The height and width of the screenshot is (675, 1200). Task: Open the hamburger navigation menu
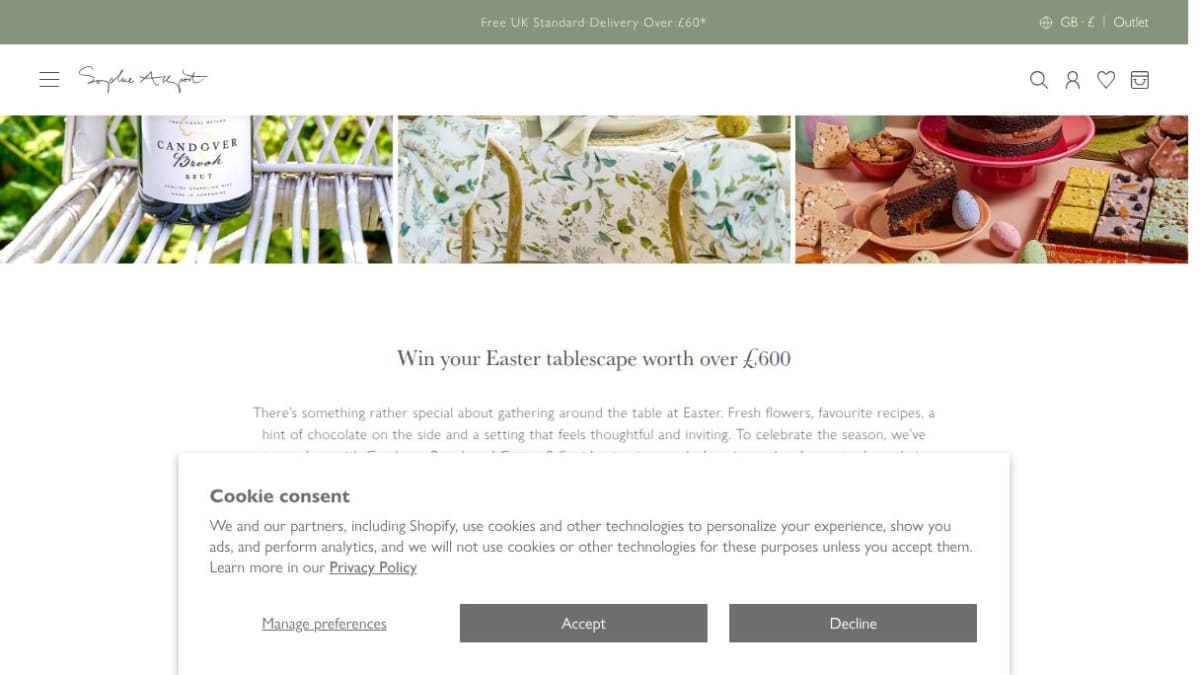[49, 80]
